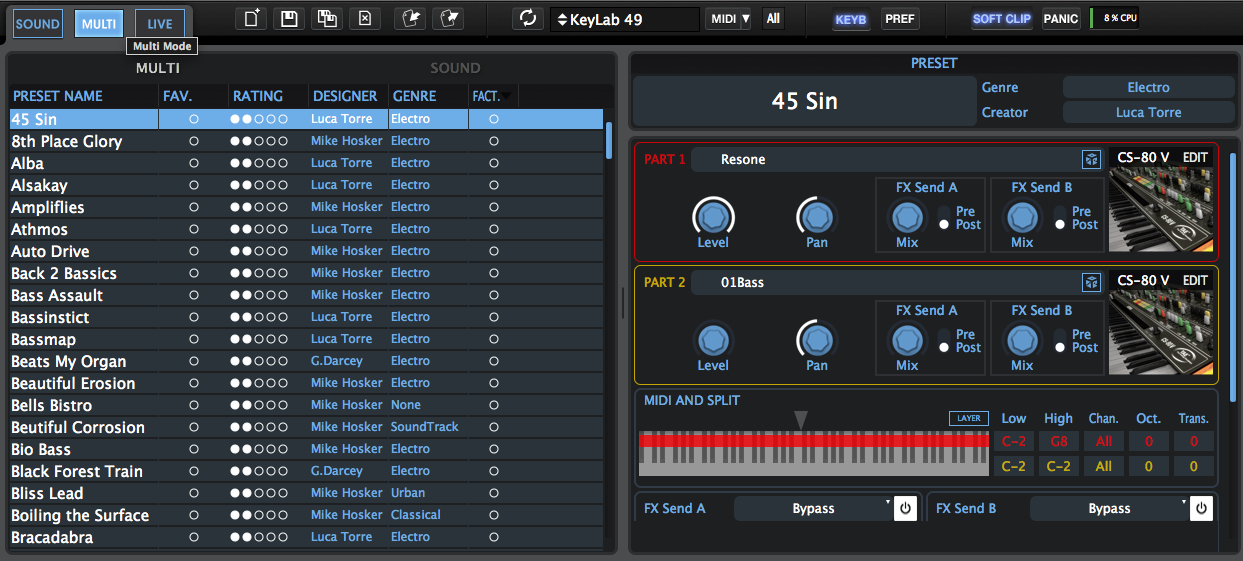Click the export preset icon
The height and width of the screenshot is (561, 1243).
(450, 19)
